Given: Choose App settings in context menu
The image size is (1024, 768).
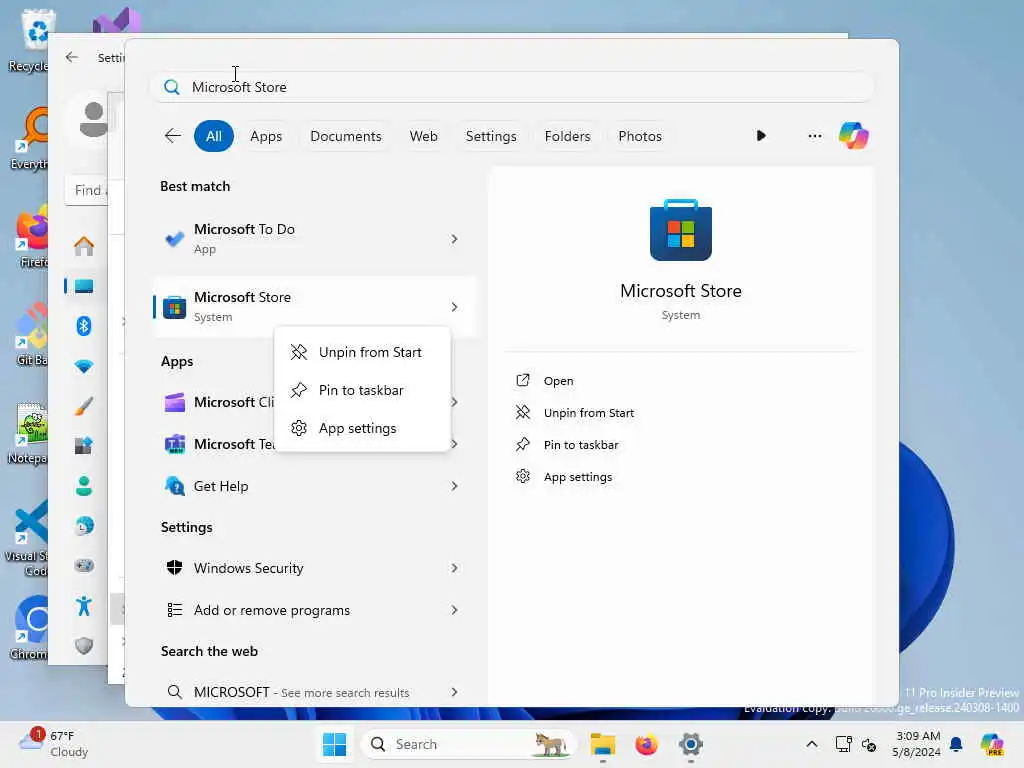Looking at the screenshot, I should click(x=362, y=428).
